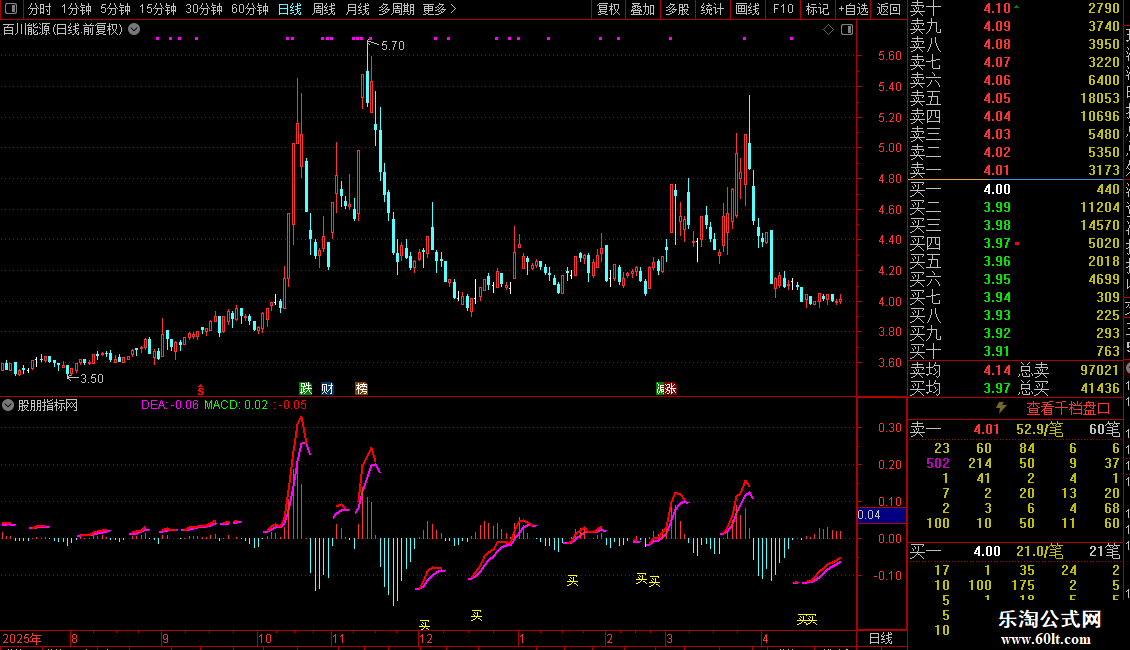Select the 买一 4.00 order row
This screenshot has width=1130, height=650.
click(1015, 189)
